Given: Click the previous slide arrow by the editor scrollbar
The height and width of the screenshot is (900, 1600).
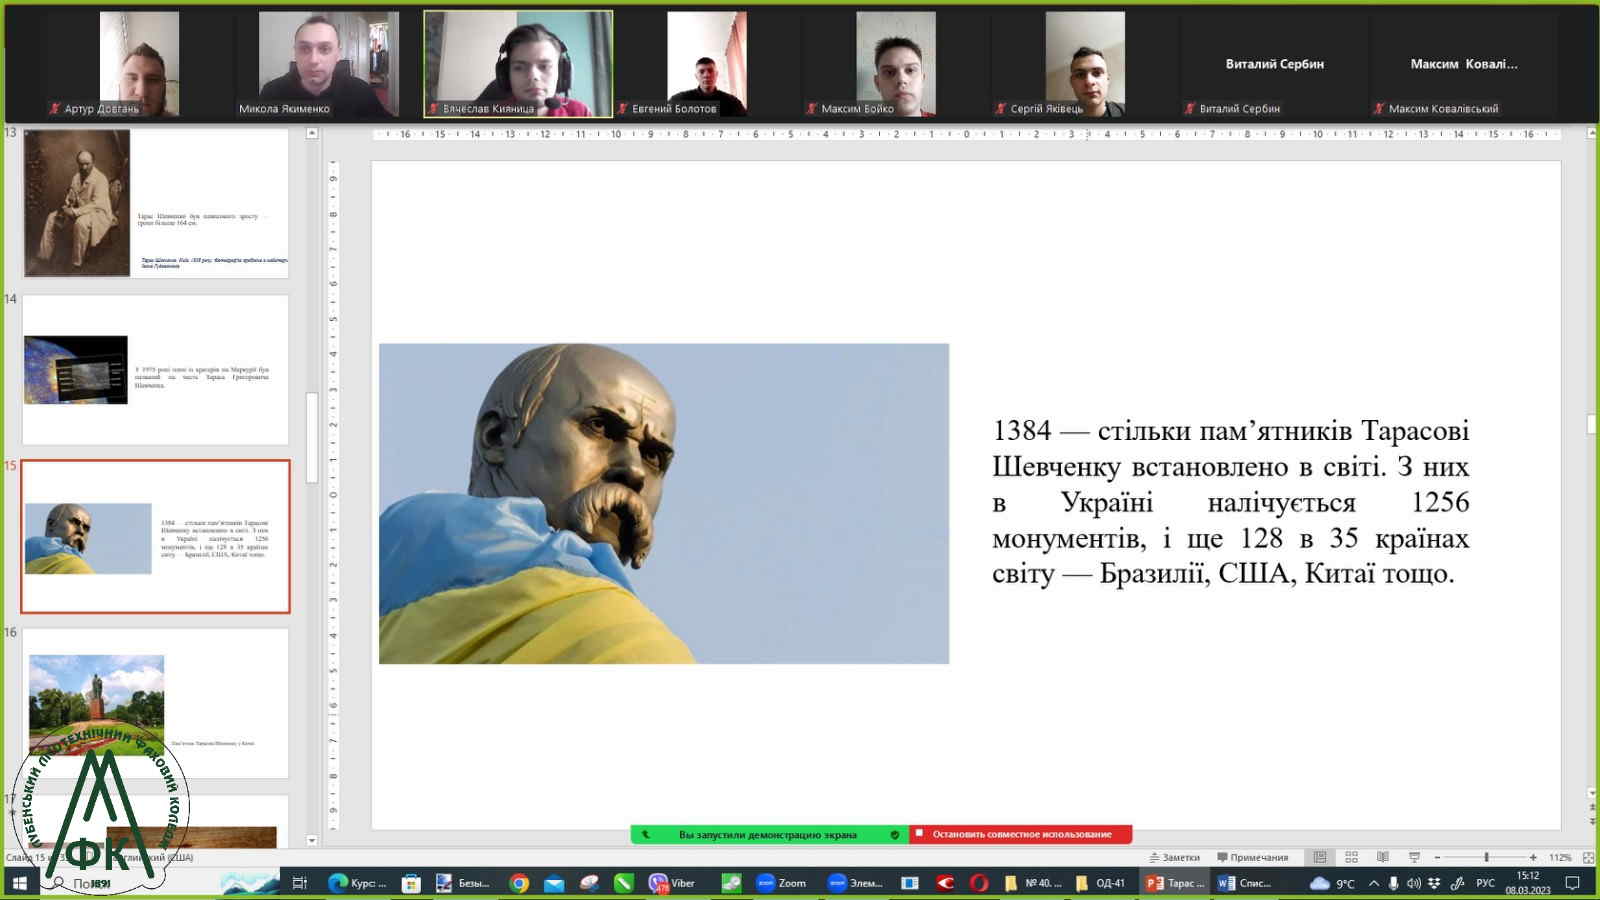Looking at the screenshot, I should [x=1591, y=809].
